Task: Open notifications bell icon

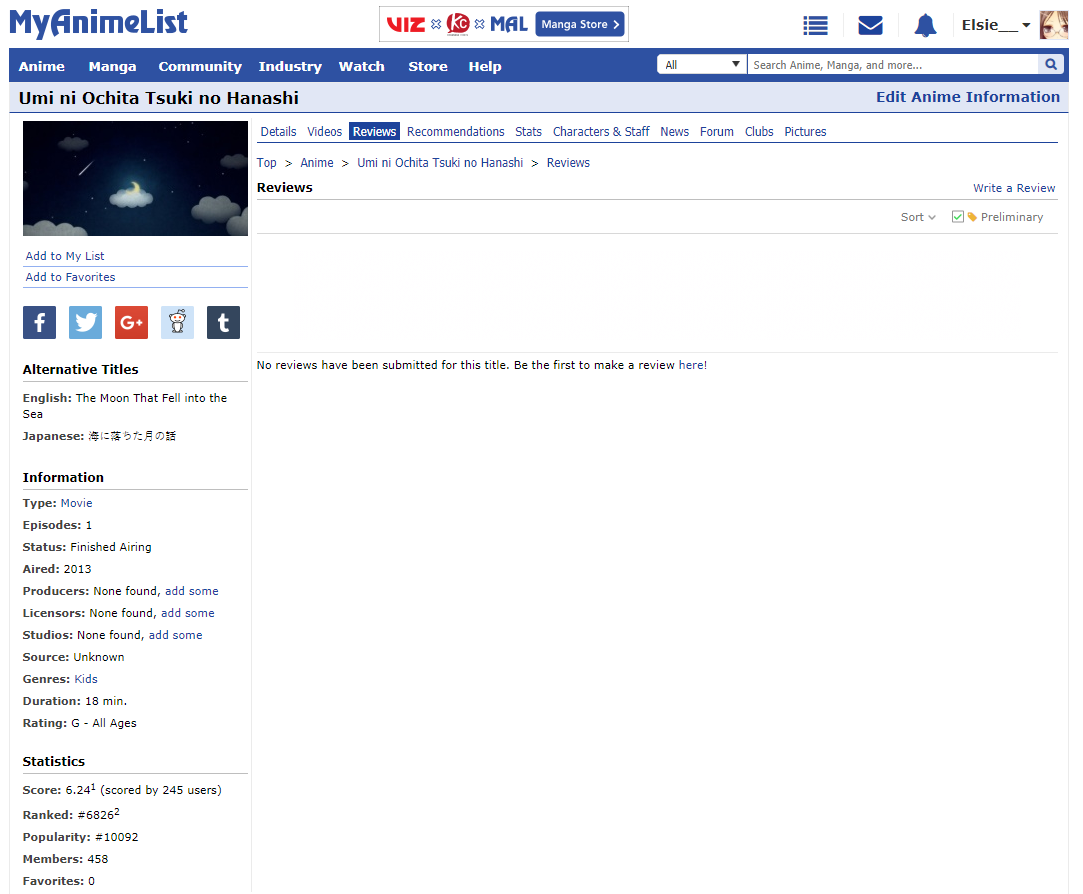Action: (925, 26)
